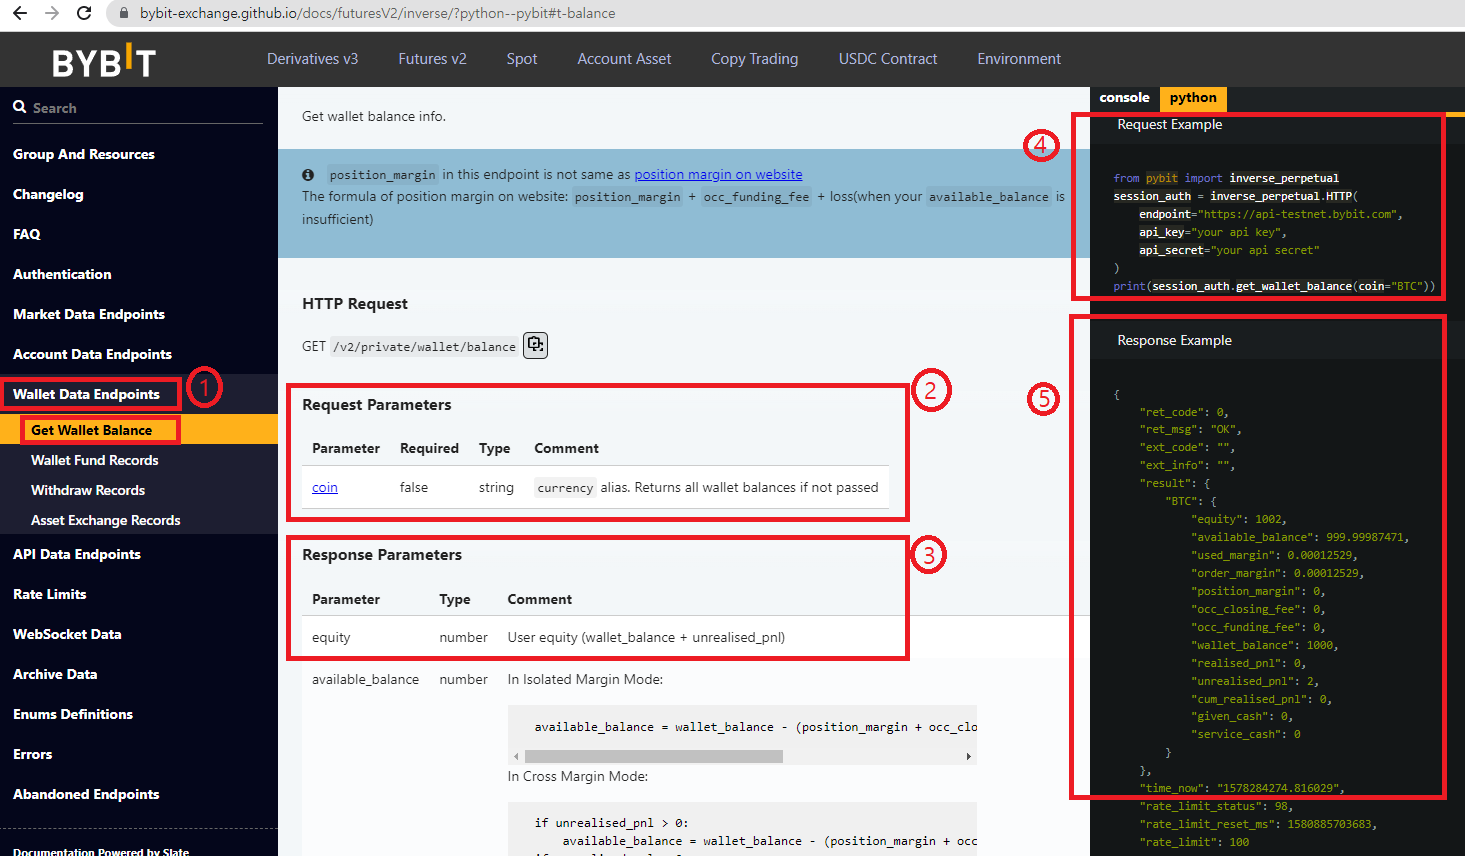Image resolution: width=1465 pixels, height=856 pixels.
Task: Click the 'Response Parameters' heading
Action: [382, 555]
